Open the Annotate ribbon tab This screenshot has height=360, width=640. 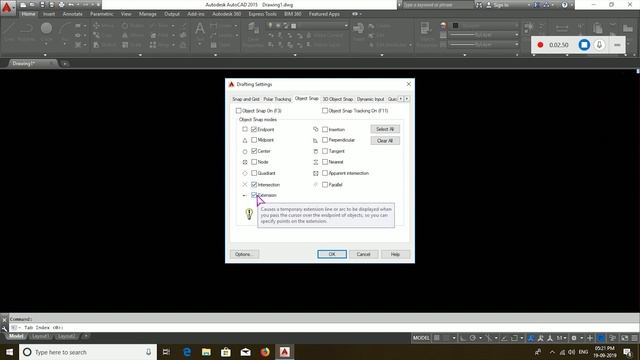pyautogui.click(x=72, y=14)
